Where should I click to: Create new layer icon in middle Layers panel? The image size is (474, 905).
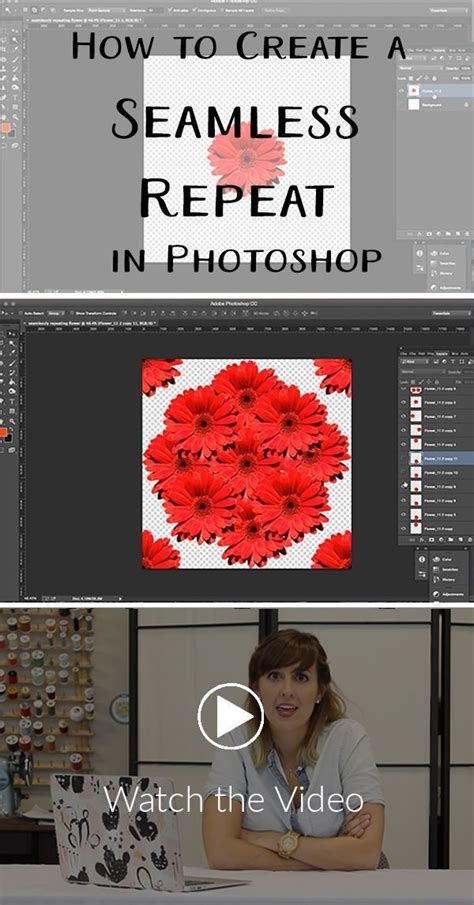click(461, 540)
